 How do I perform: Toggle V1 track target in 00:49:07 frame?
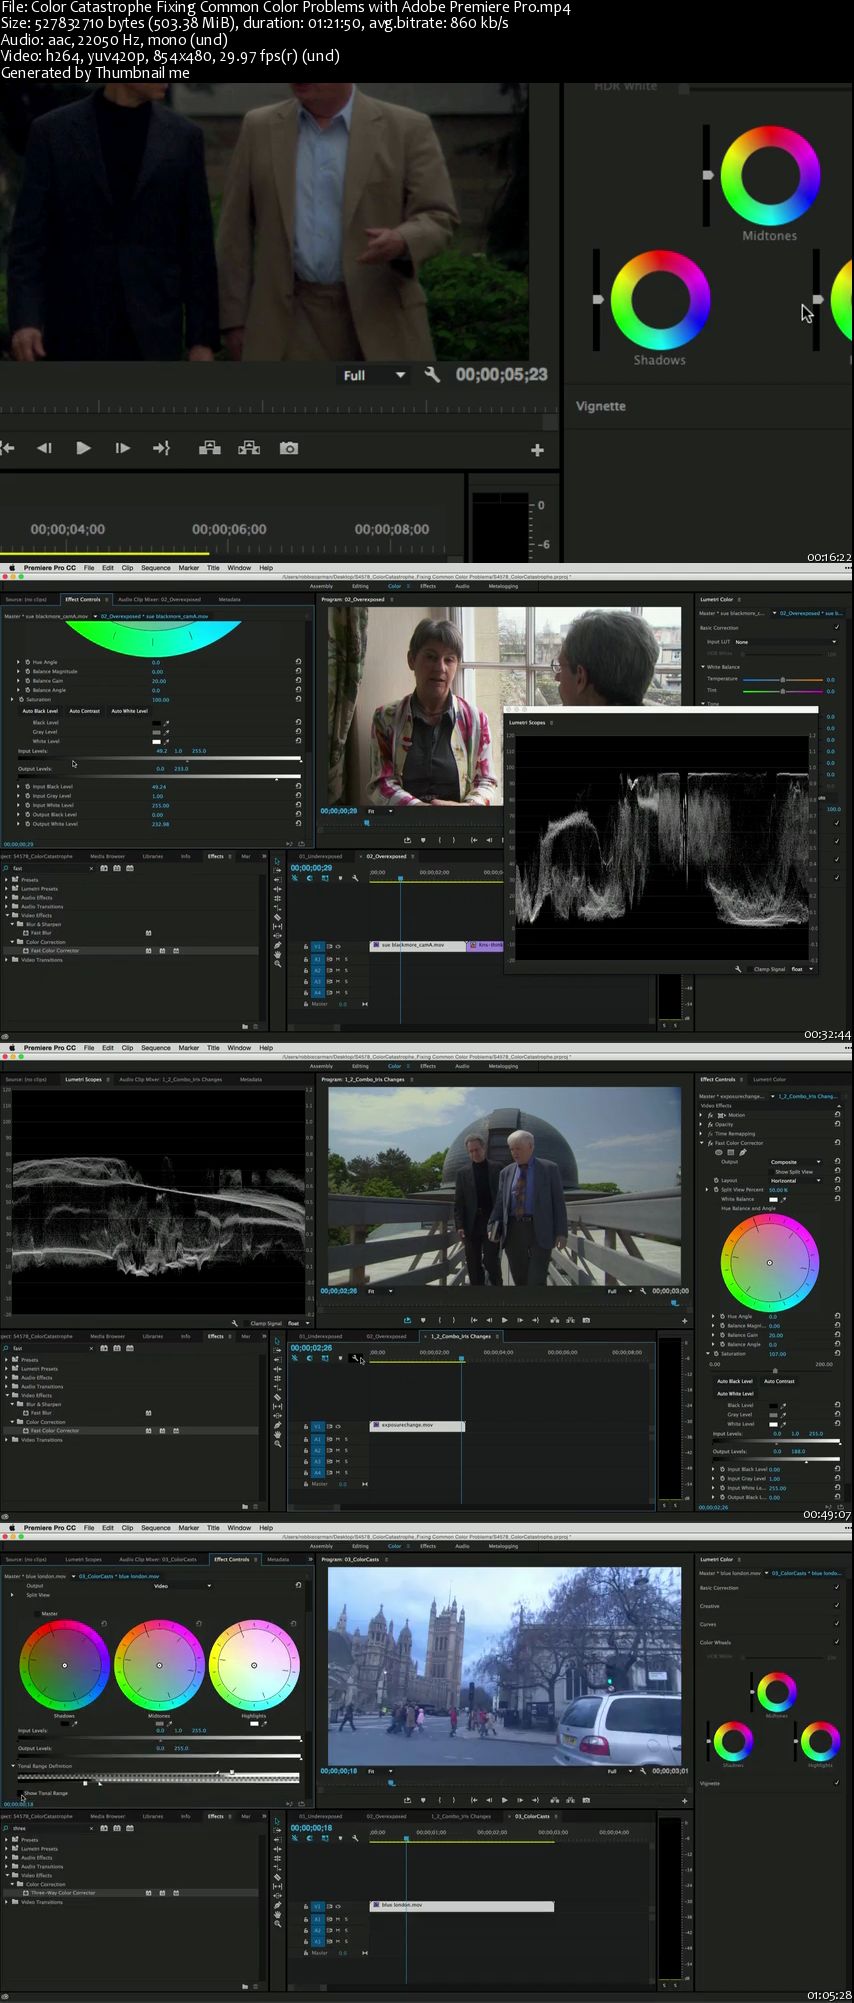(318, 1427)
